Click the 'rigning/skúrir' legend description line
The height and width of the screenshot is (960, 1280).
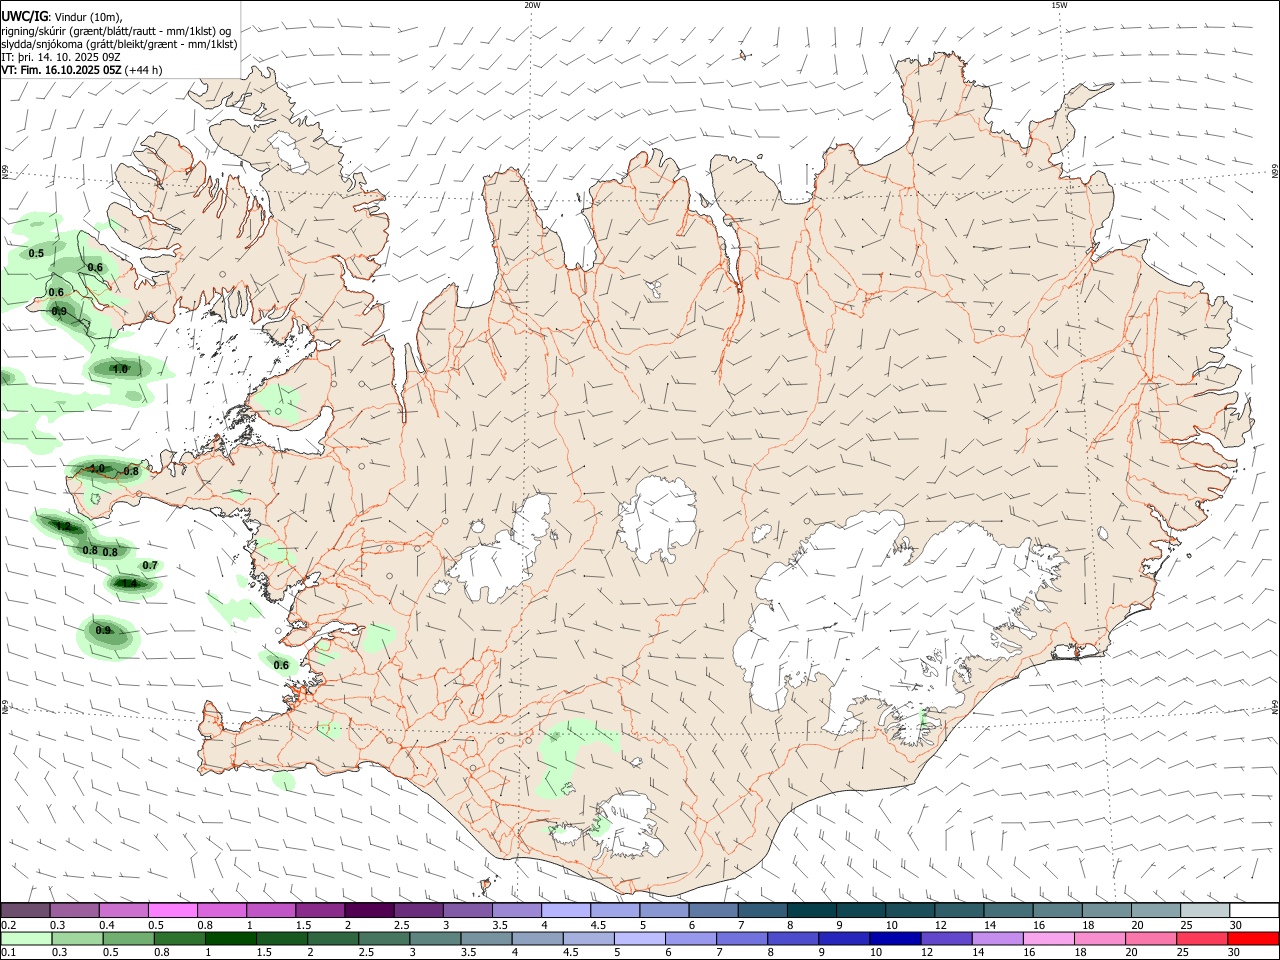(x=116, y=31)
